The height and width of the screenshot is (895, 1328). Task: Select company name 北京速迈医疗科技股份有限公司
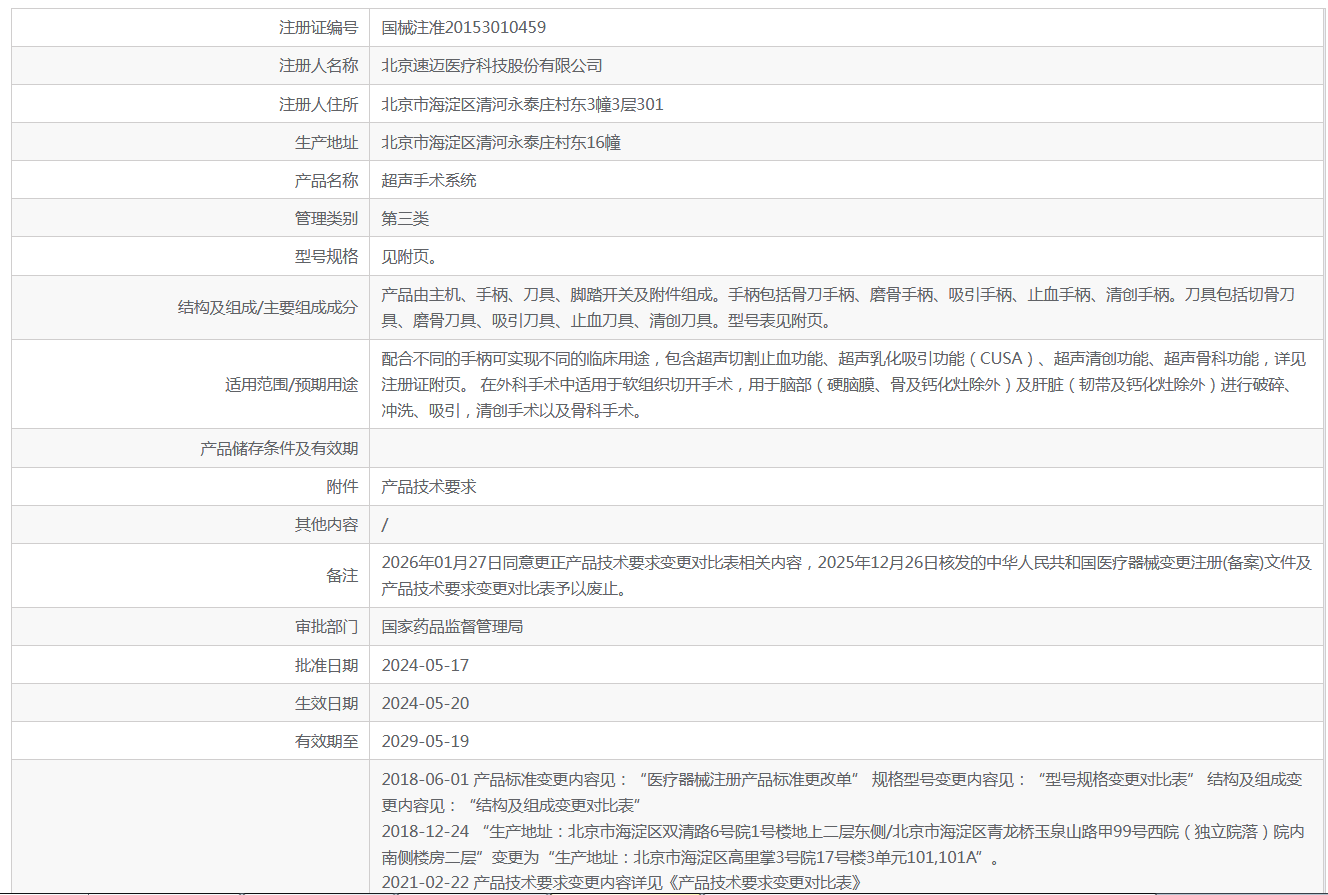(x=492, y=66)
